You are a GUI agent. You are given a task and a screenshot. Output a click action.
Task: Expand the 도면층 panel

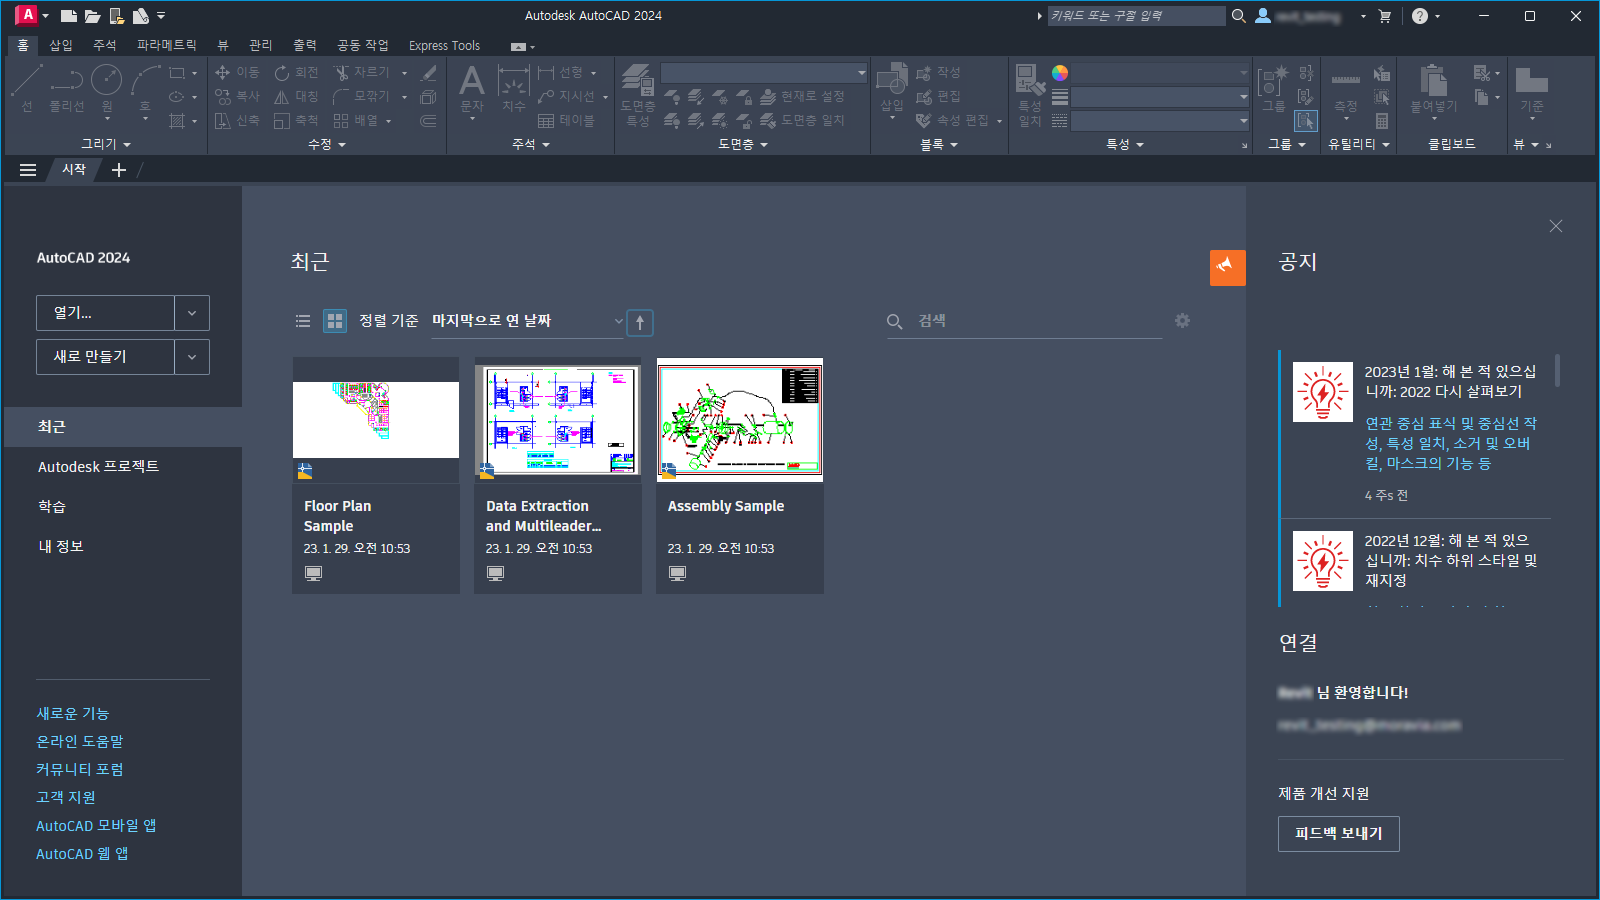click(743, 144)
